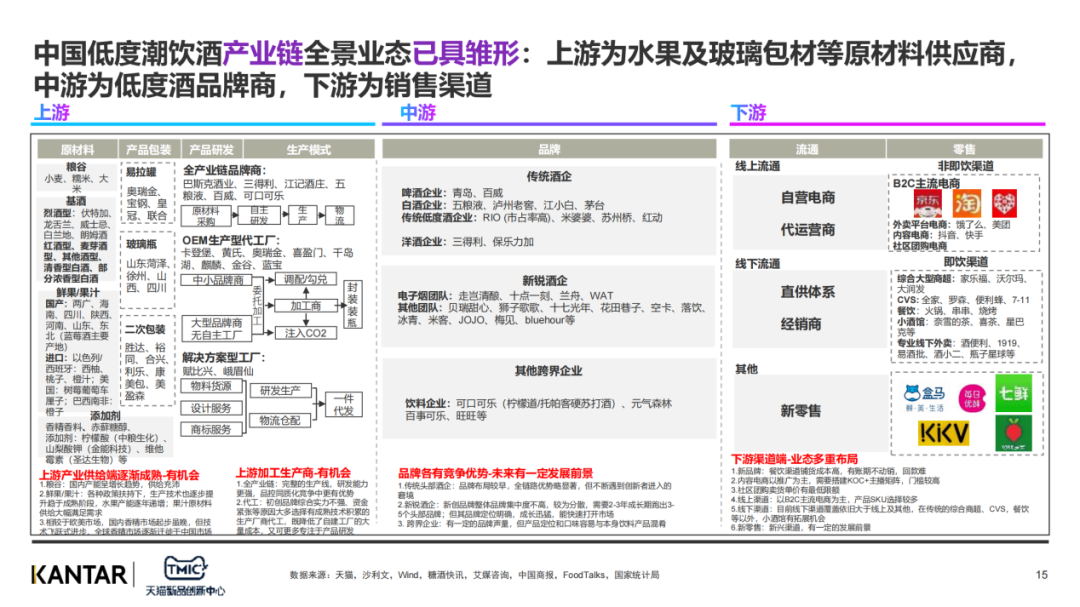This screenshot has height=607, width=1080.
Task: Click the red 下游渠道端-业态多重布局 heading
Action: [794, 459]
